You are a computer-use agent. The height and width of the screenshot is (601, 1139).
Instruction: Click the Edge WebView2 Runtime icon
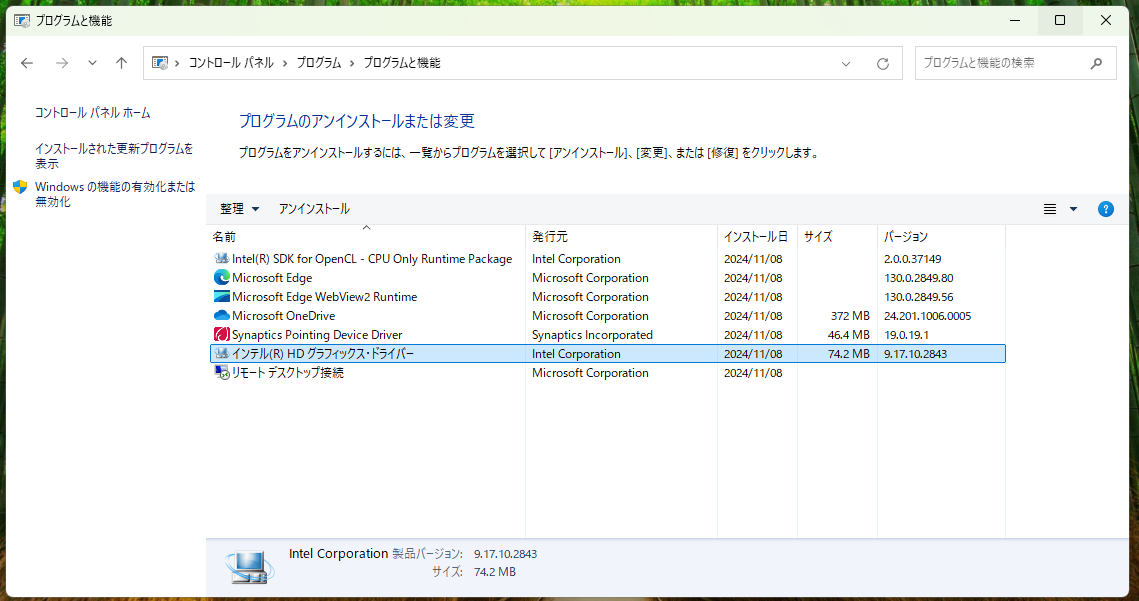222,297
